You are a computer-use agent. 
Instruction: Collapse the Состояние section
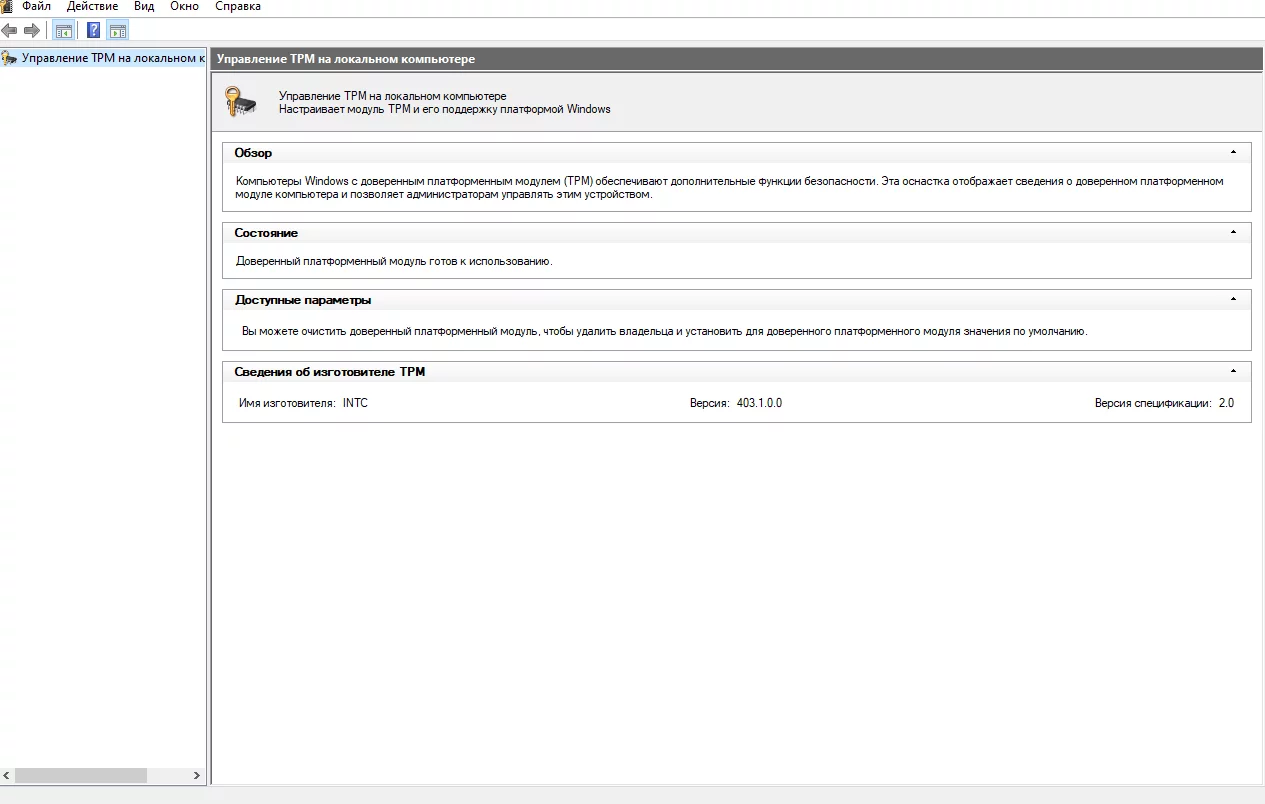(x=1233, y=233)
